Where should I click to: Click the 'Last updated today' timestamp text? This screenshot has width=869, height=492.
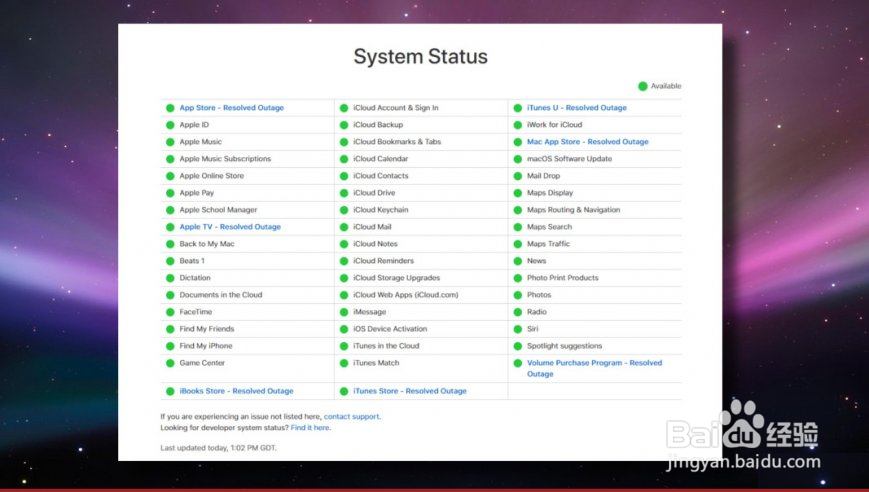click(x=218, y=448)
